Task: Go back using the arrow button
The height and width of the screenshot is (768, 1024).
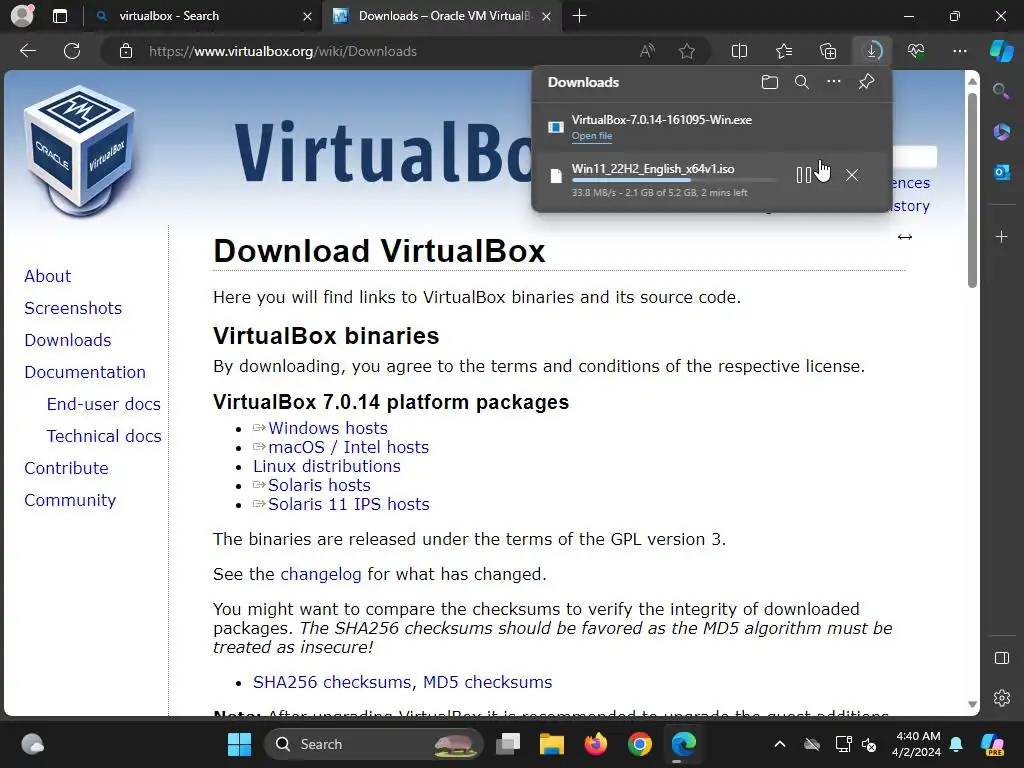Action: point(28,51)
